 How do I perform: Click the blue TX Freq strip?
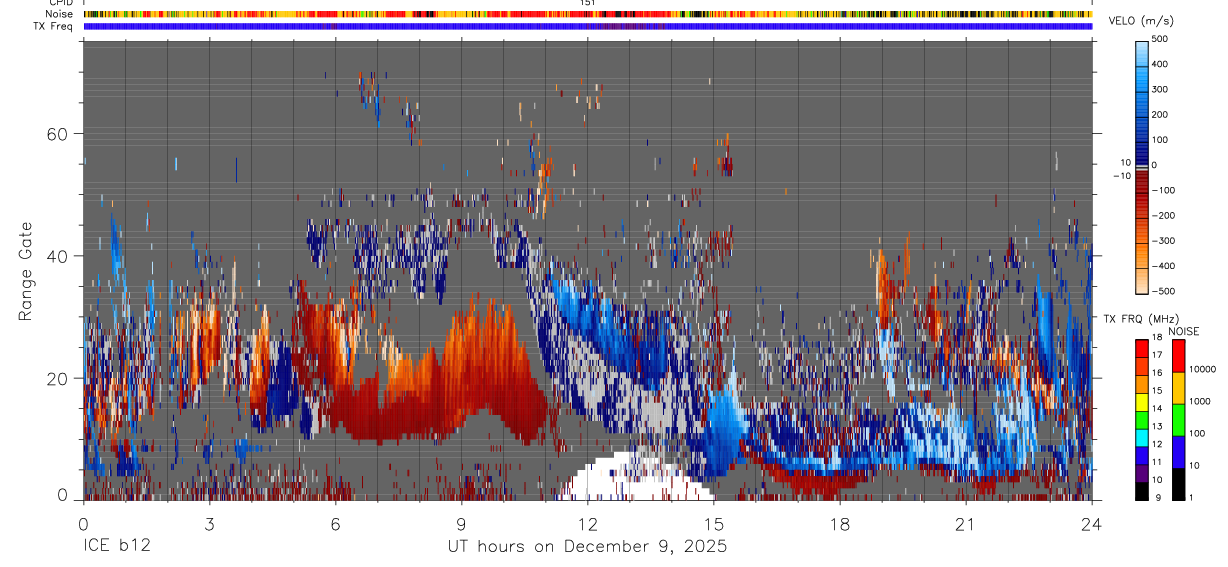click(587, 26)
